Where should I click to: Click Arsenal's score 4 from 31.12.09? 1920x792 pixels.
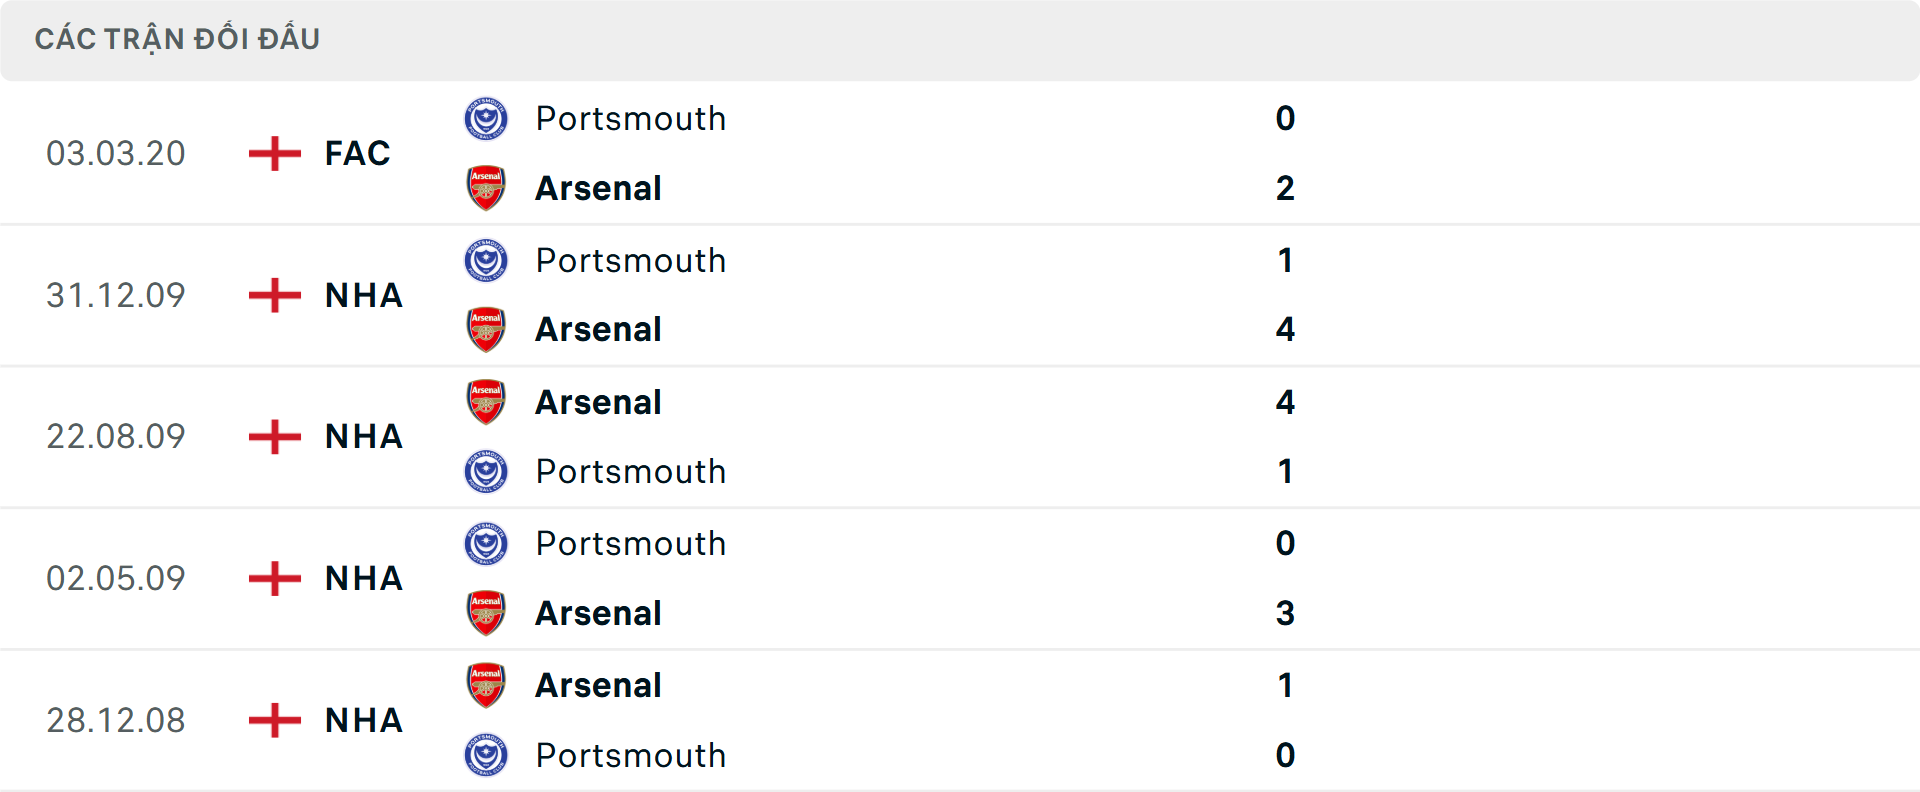click(x=1287, y=329)
